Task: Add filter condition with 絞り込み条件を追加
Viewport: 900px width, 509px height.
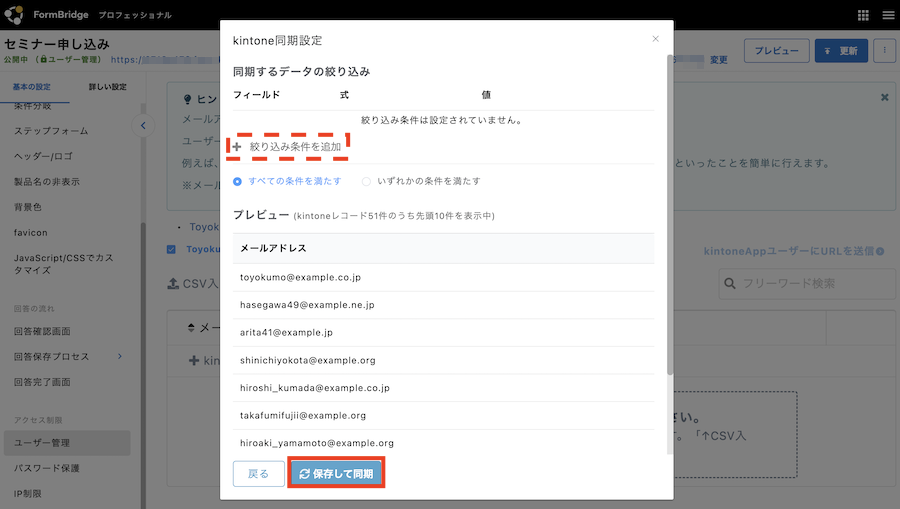Action: point(288,147)
